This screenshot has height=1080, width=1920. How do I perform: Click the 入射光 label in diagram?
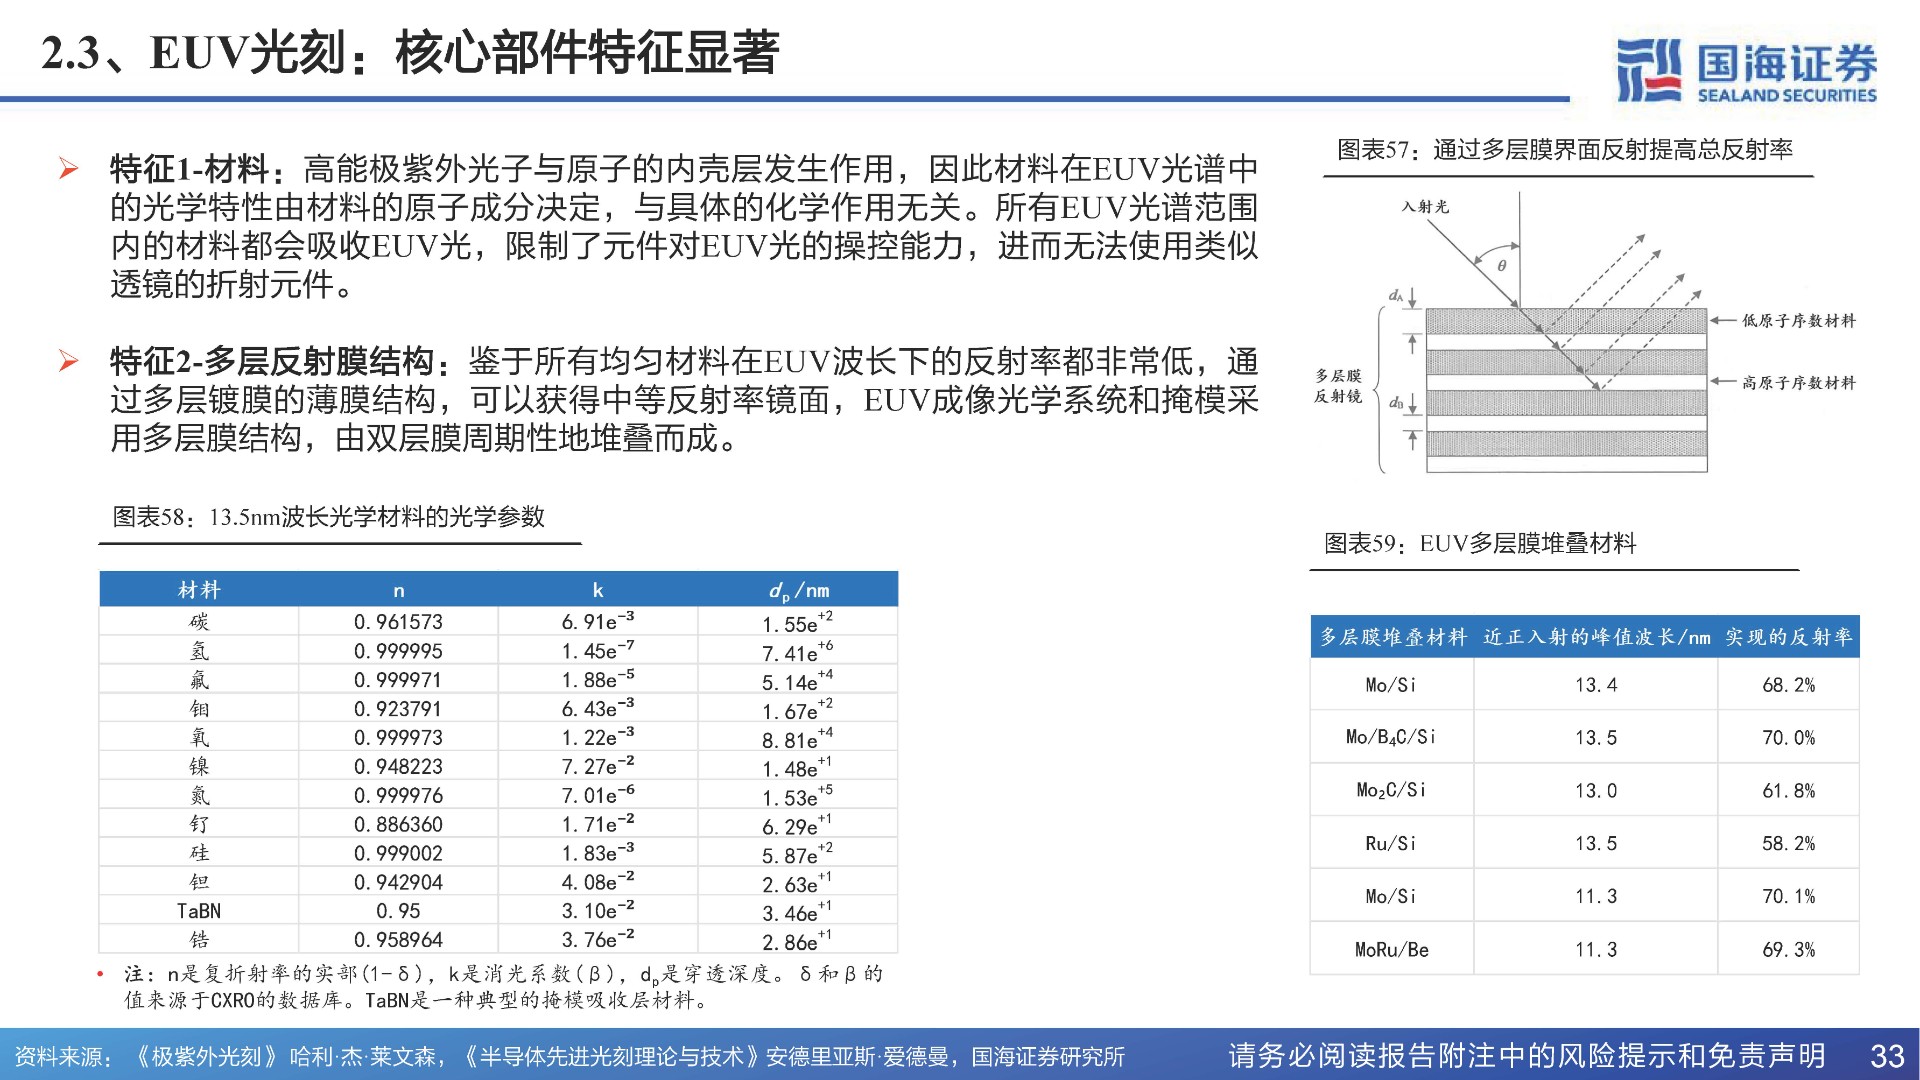[1425, 207]
